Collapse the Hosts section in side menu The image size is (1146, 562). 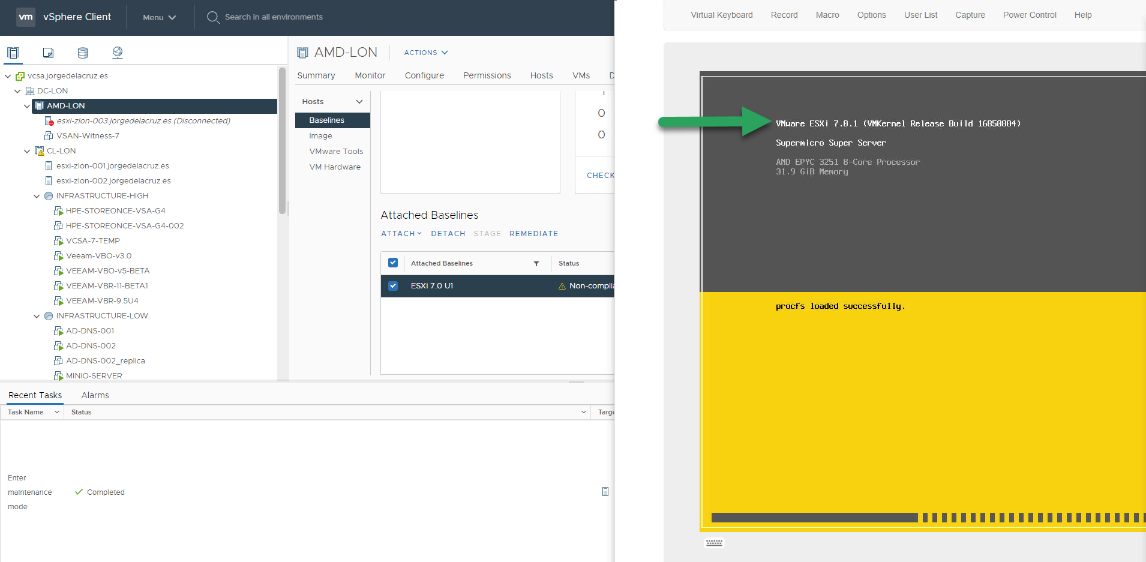click(x=359, y=102)
